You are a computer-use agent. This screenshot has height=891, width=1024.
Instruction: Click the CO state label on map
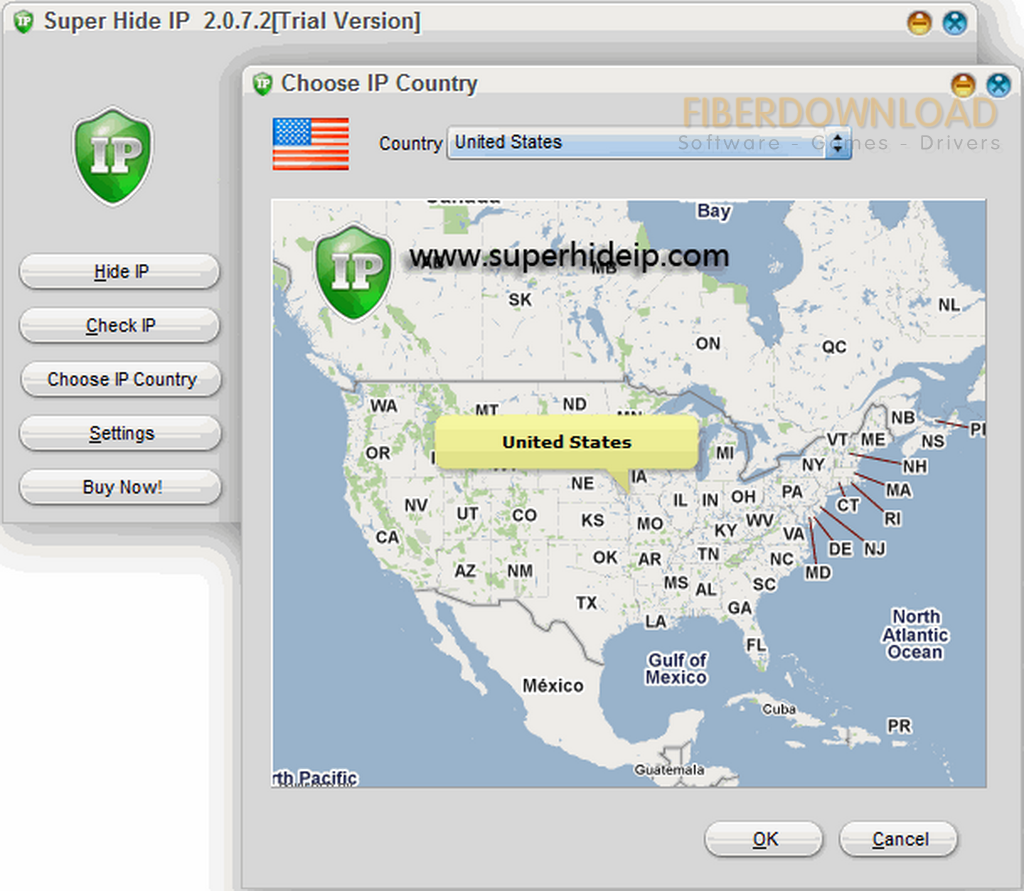point(524,515)
